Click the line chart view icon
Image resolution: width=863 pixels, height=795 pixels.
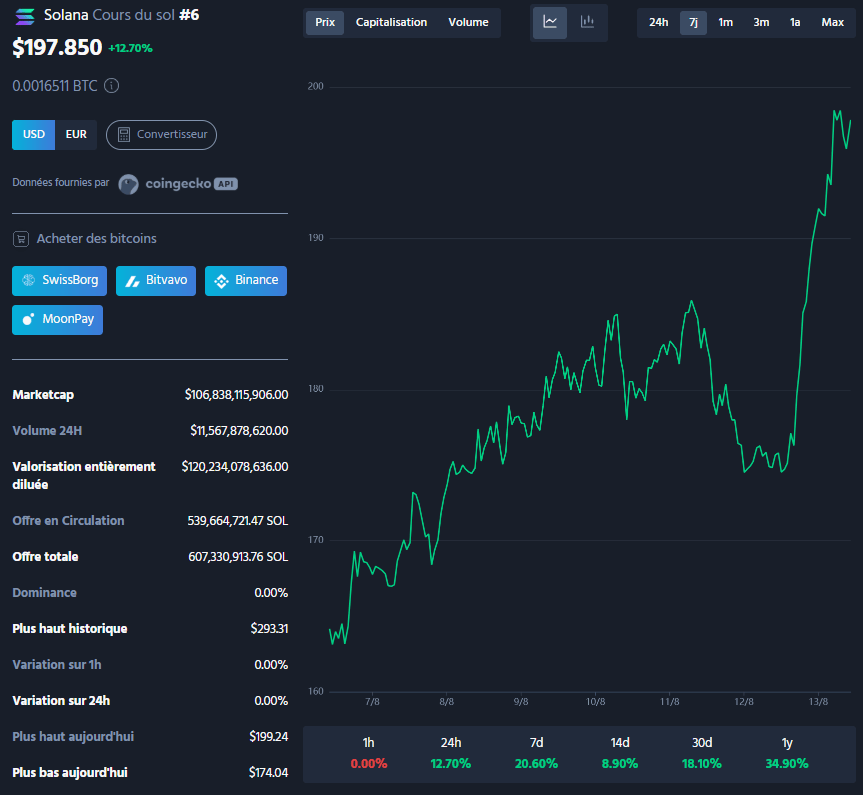point(550,22)
